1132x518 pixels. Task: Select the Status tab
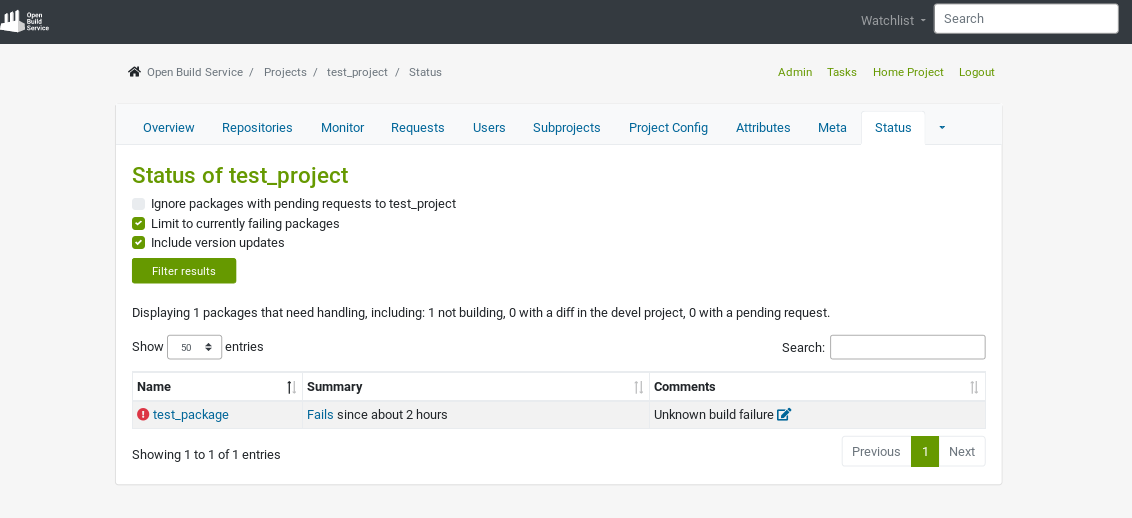(893, 128)
